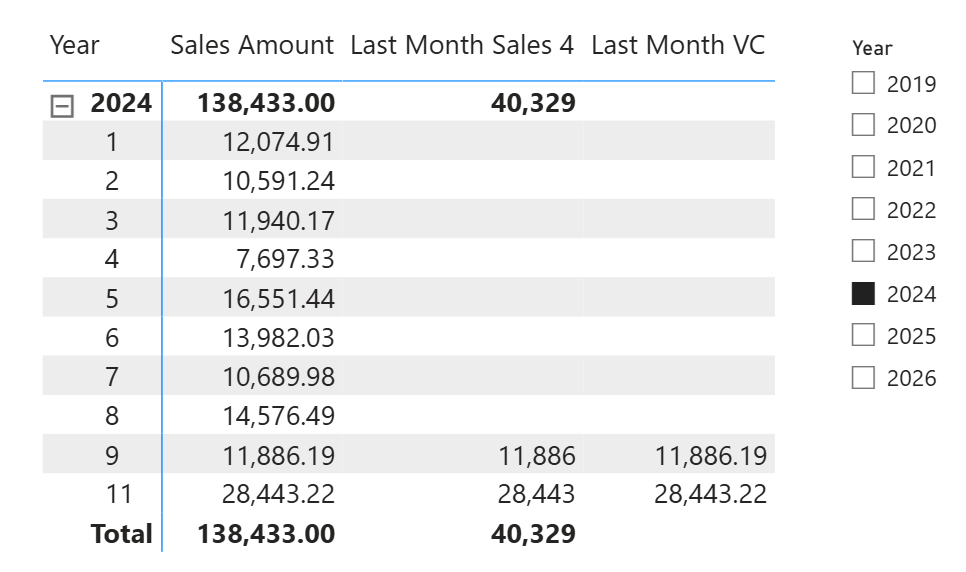Click the 16,551.44 Sales Amount cell
This screenshot has height=572, width=966.
pos(279,299)
